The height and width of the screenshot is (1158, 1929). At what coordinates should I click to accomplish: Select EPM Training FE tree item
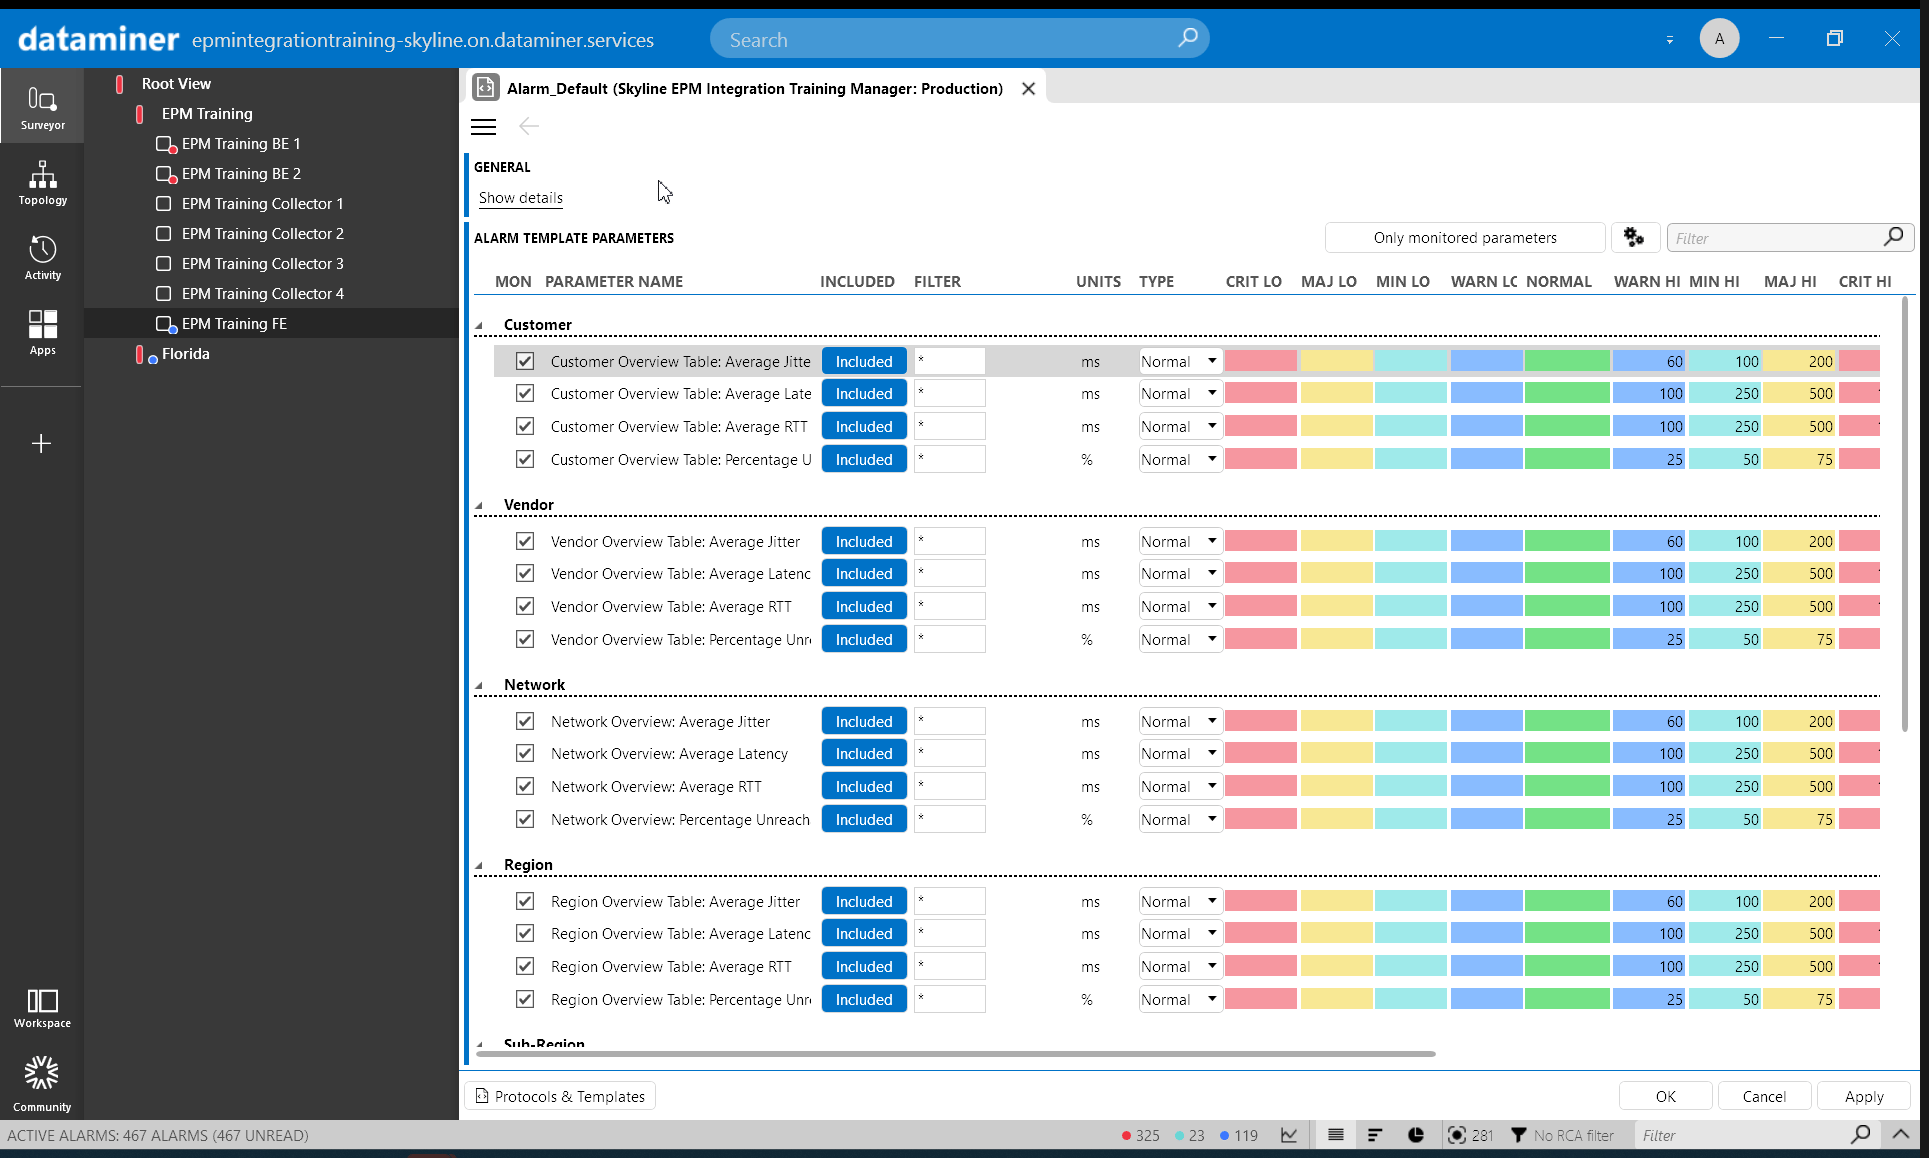click(x=234, y=323)
